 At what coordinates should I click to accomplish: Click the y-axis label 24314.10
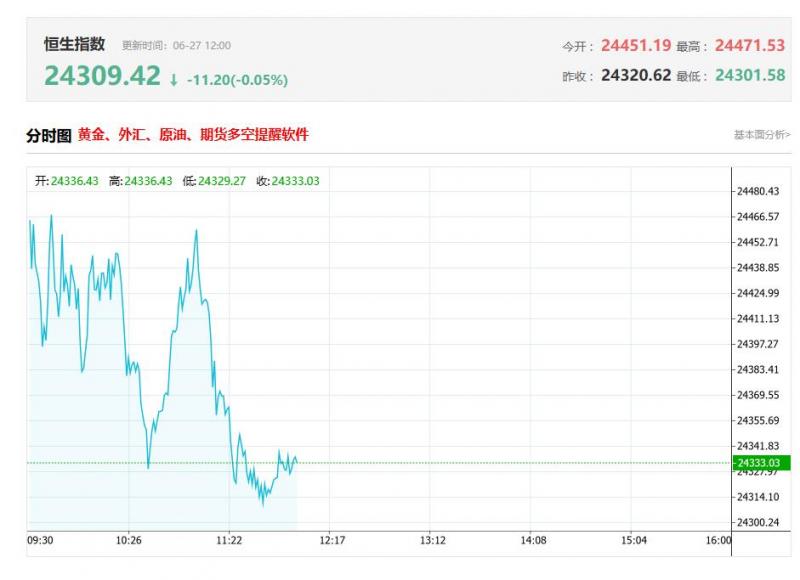tap(758, 497)
